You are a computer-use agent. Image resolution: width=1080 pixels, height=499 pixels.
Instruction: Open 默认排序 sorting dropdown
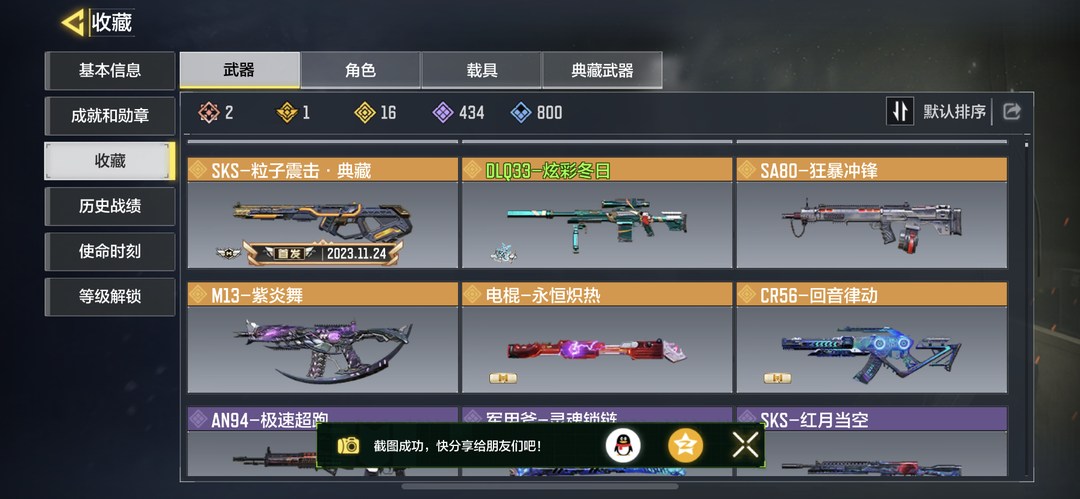(x=954, y=112)
